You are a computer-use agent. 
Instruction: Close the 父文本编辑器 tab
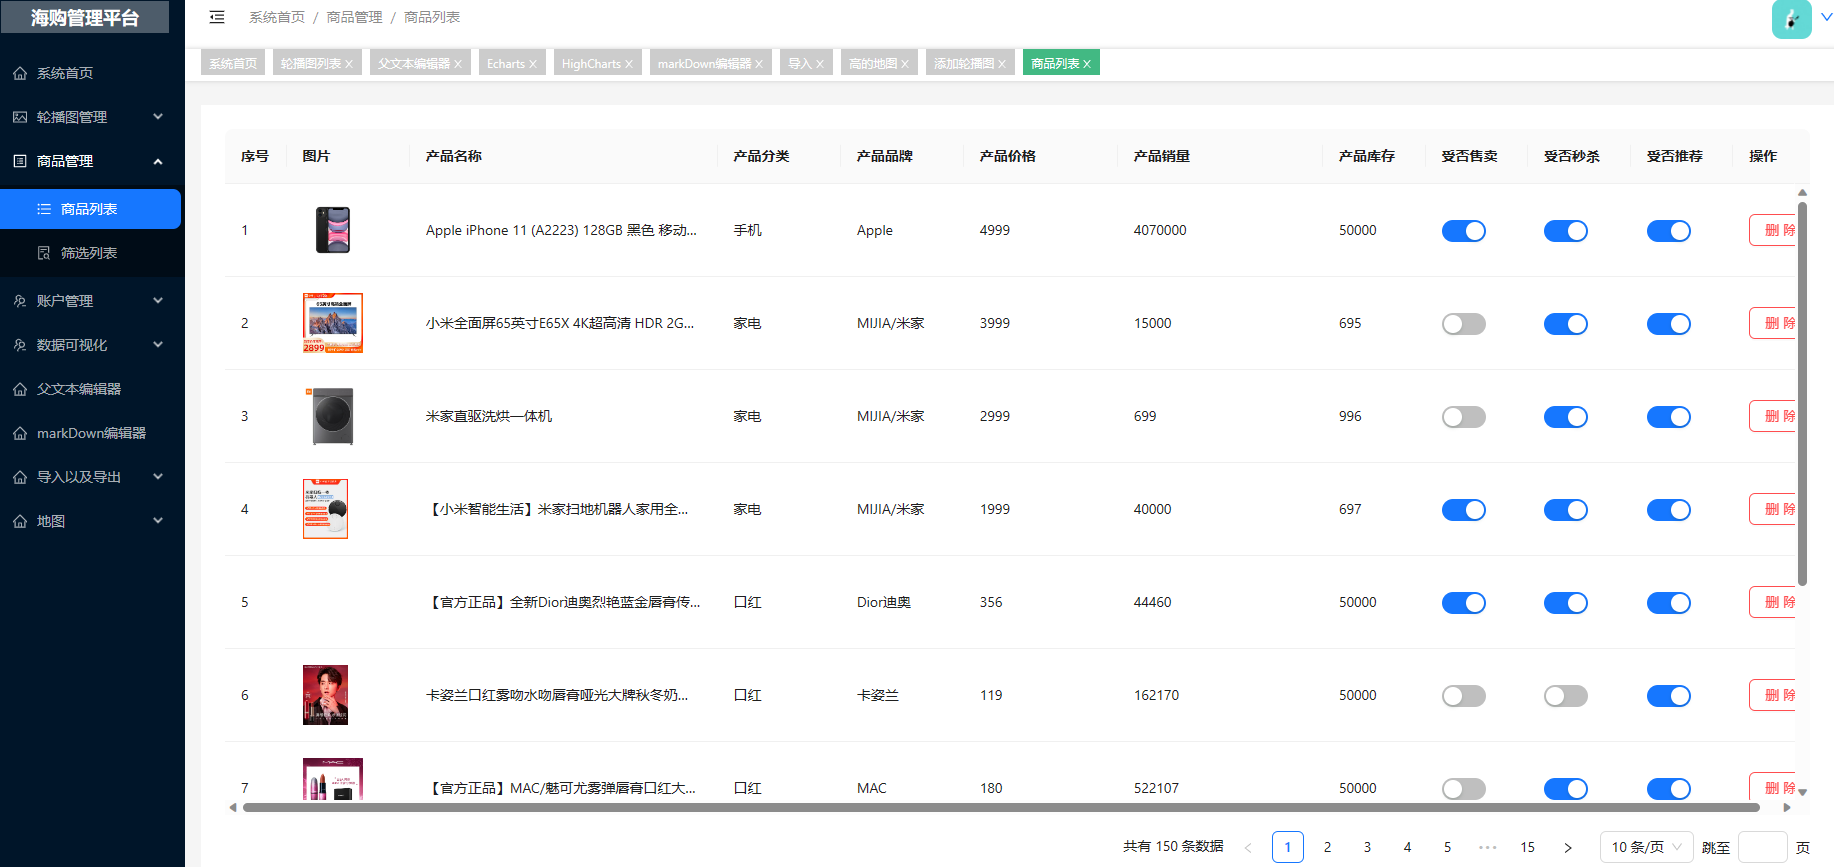click(x=458, y=64)
